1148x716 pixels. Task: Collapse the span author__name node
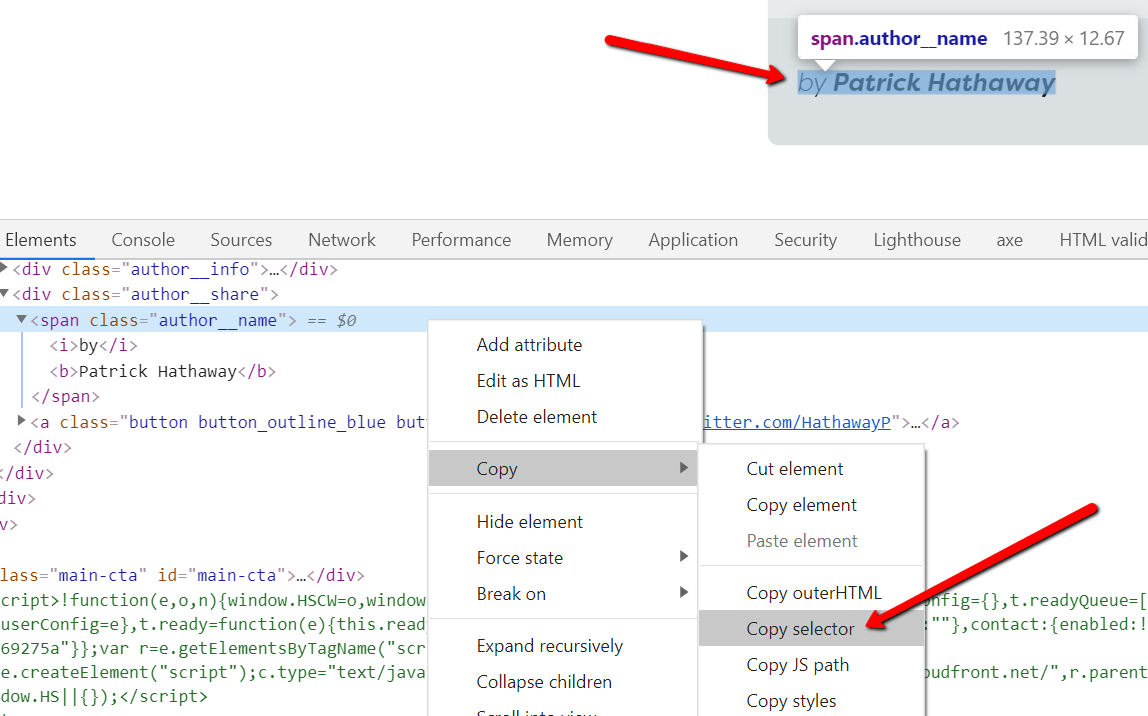click(x=22, y=320)
